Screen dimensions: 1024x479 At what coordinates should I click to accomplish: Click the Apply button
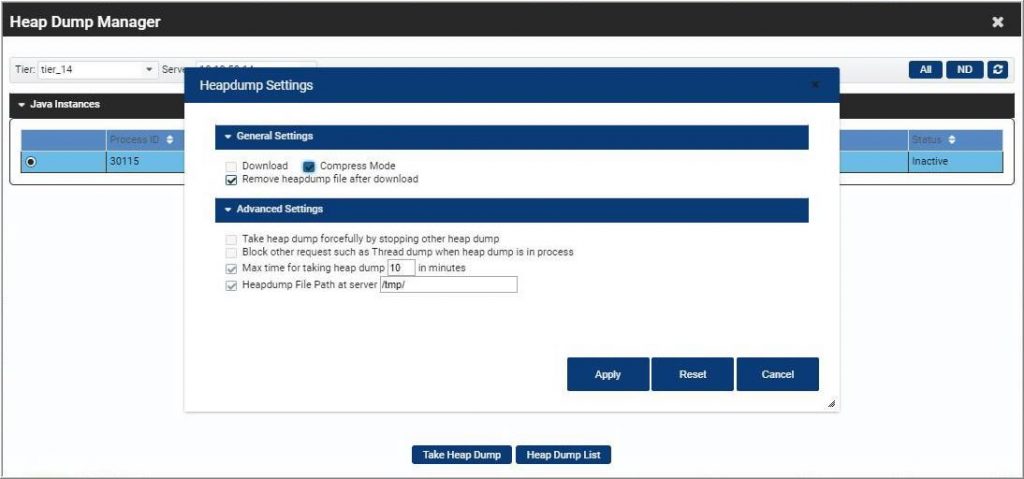click(607, 374)
